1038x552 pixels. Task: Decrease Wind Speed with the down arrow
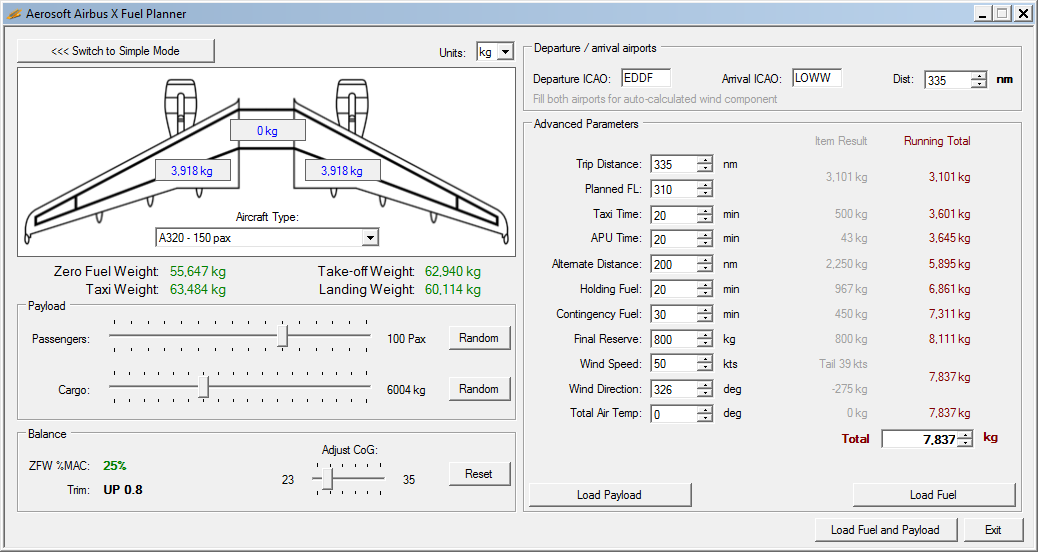(x=704, y=368)
